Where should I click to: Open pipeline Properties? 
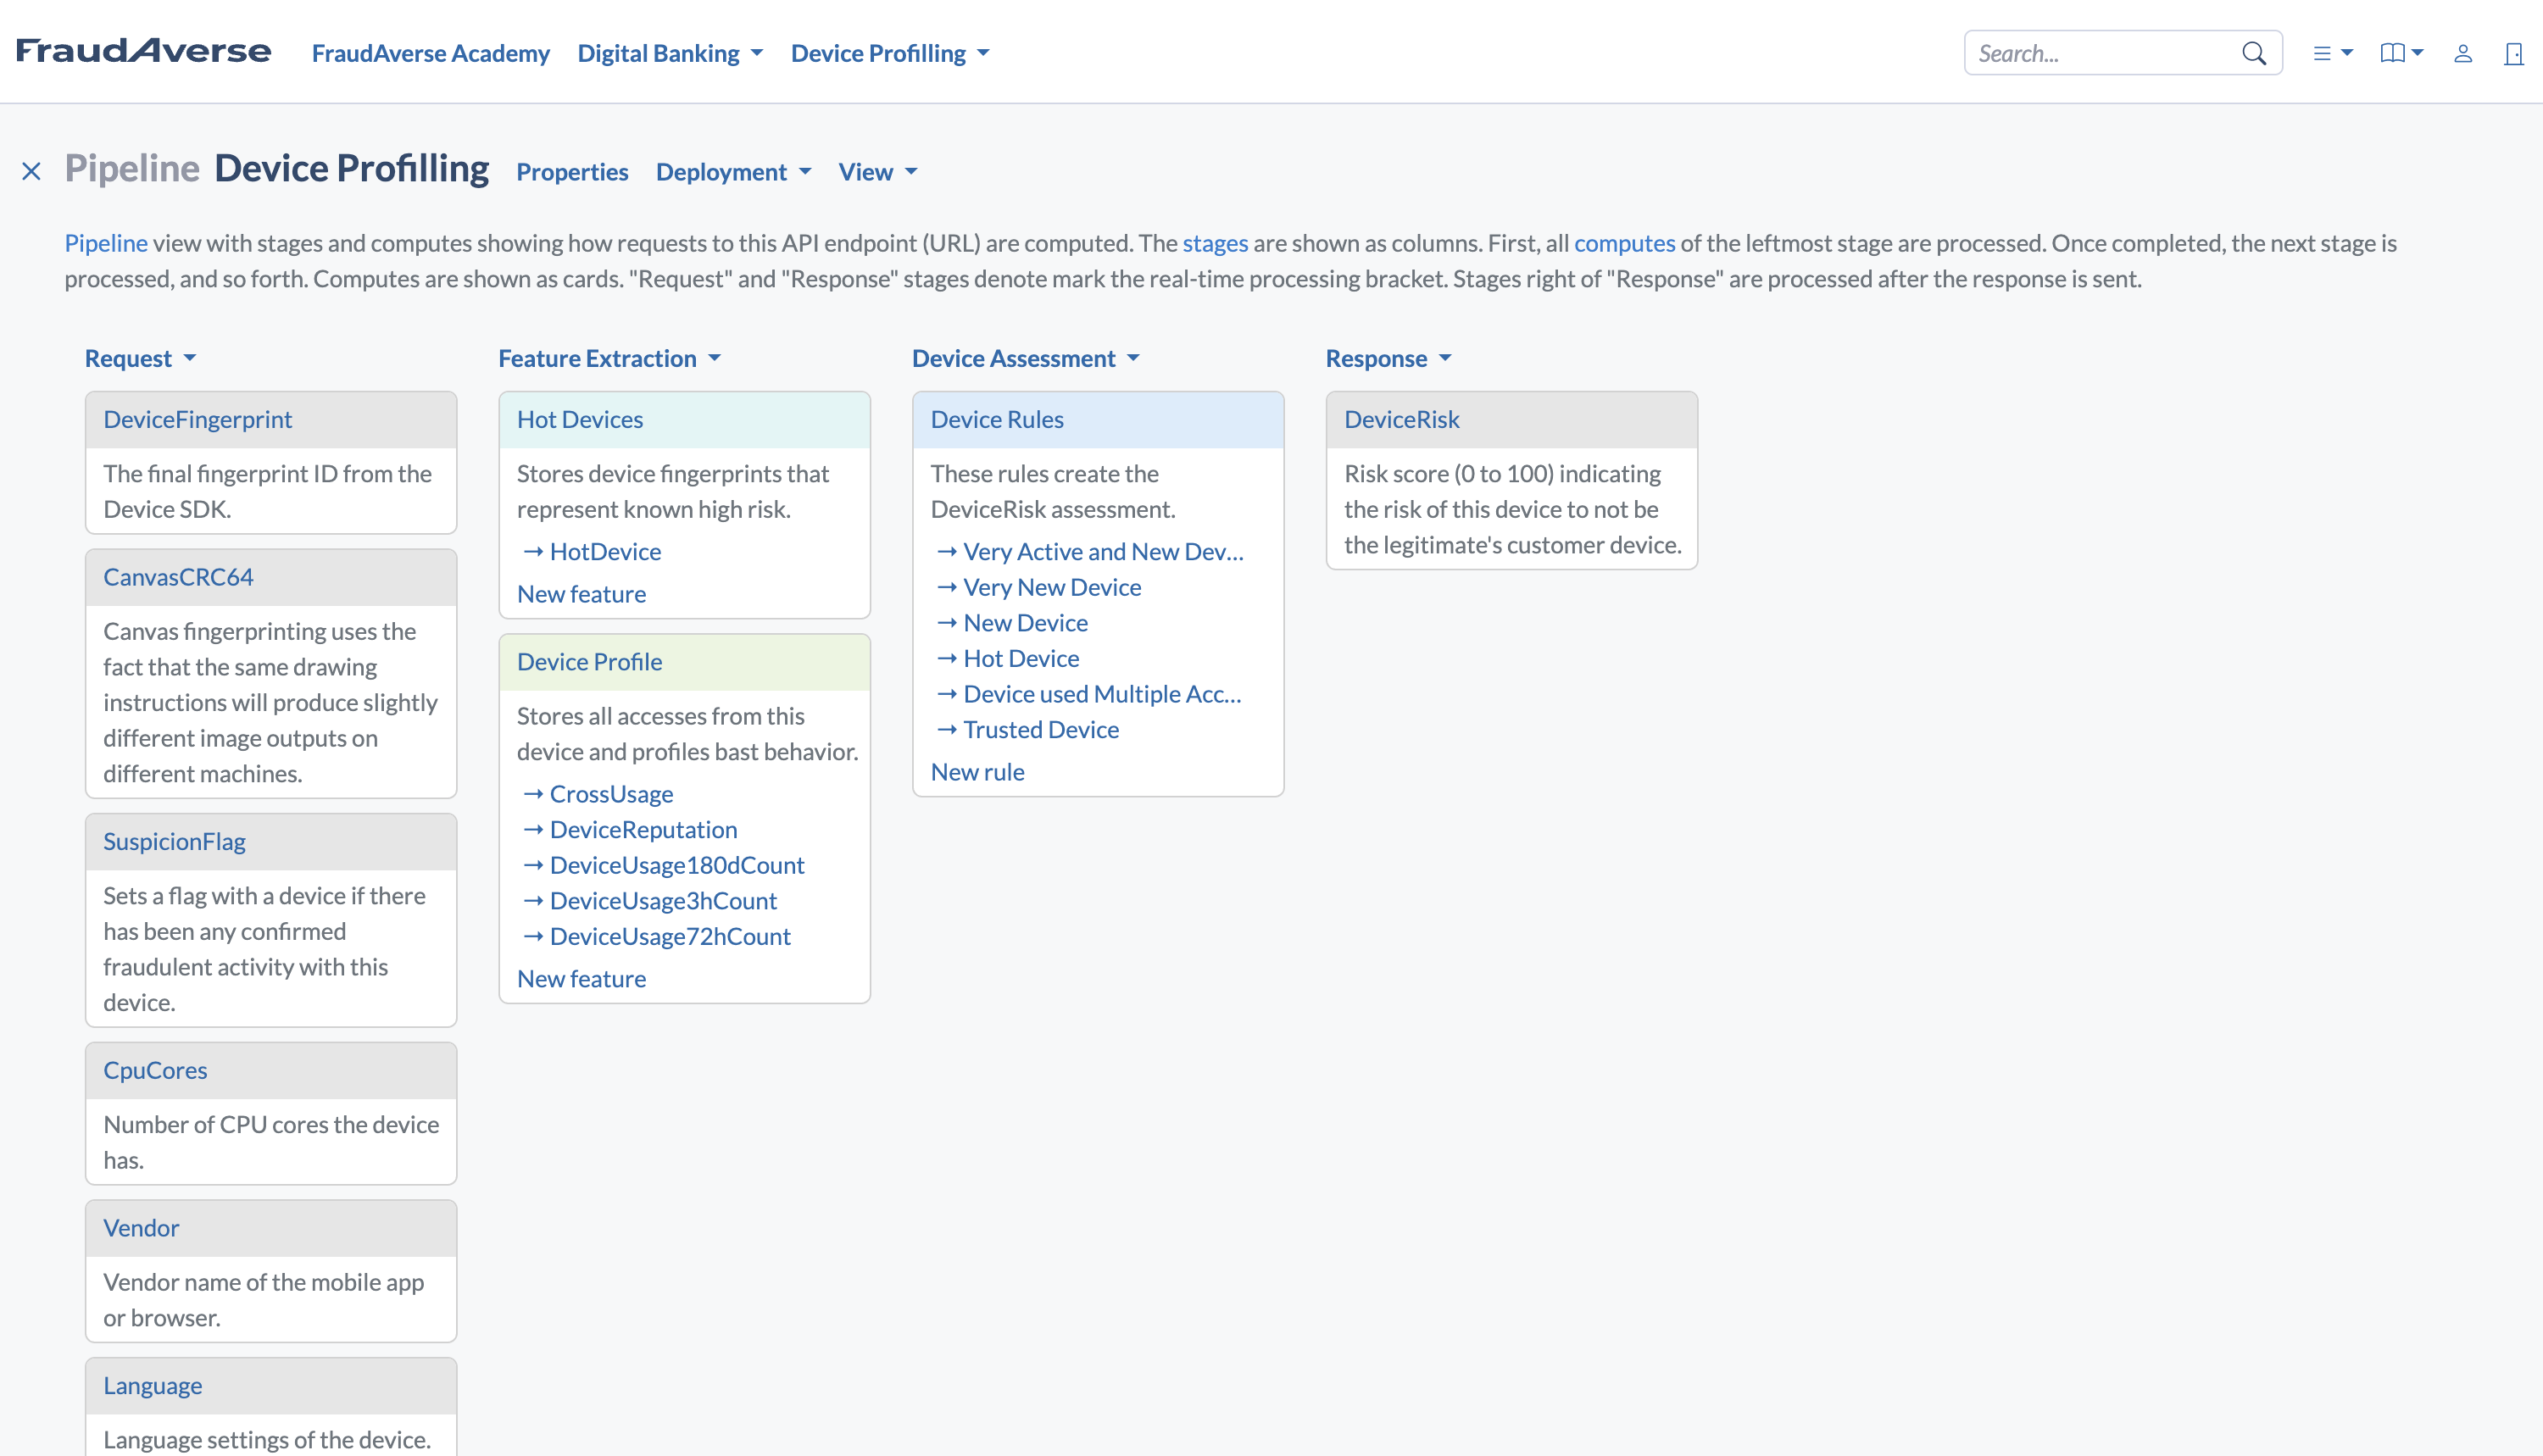coord(572,172)
